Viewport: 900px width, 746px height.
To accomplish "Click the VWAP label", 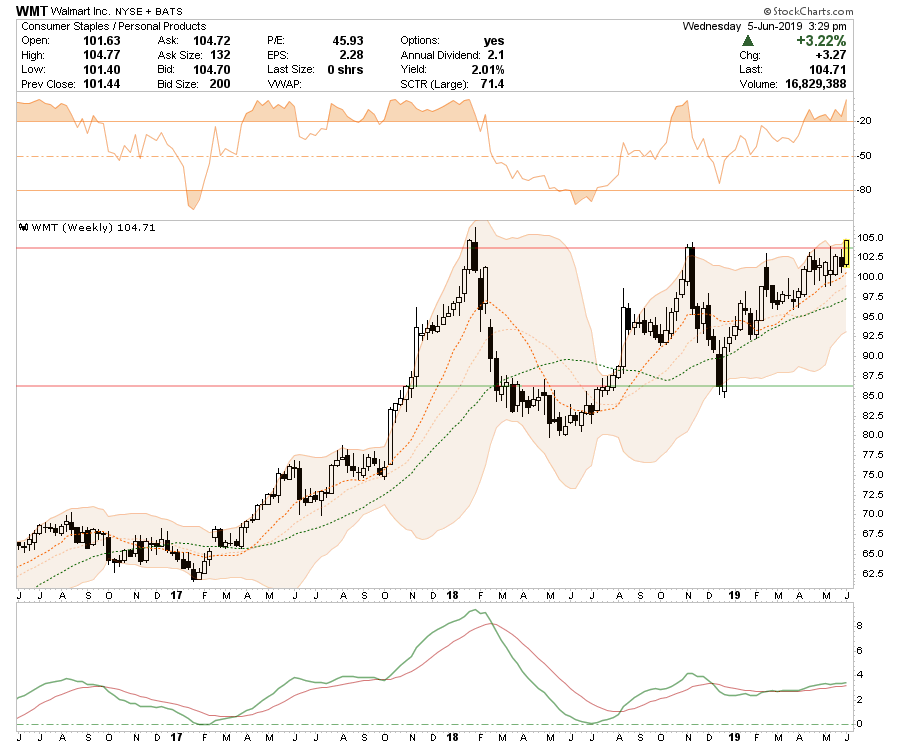I will [284, 84].
